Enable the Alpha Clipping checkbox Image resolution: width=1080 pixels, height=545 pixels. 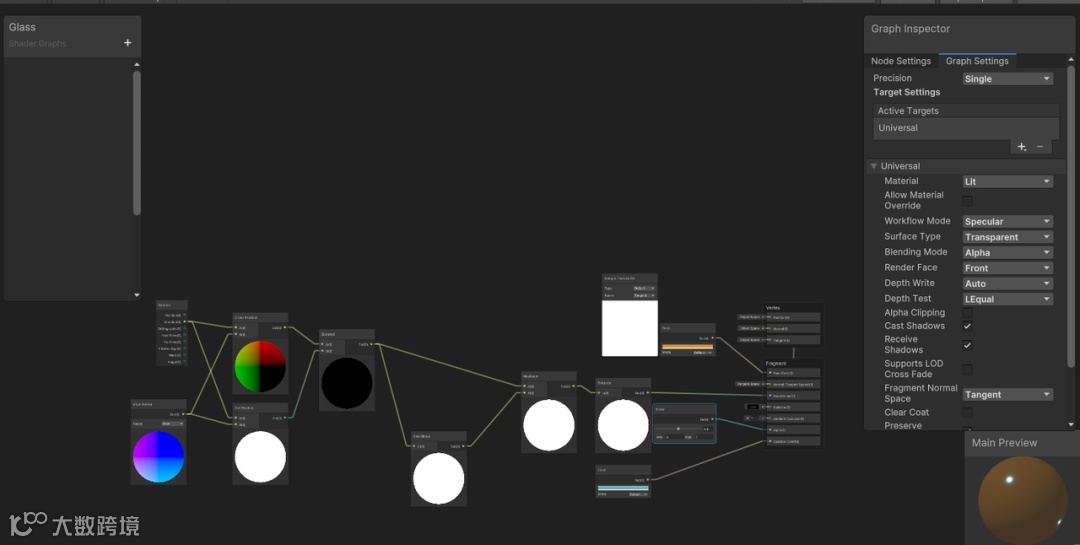click(x=968, y=313)
